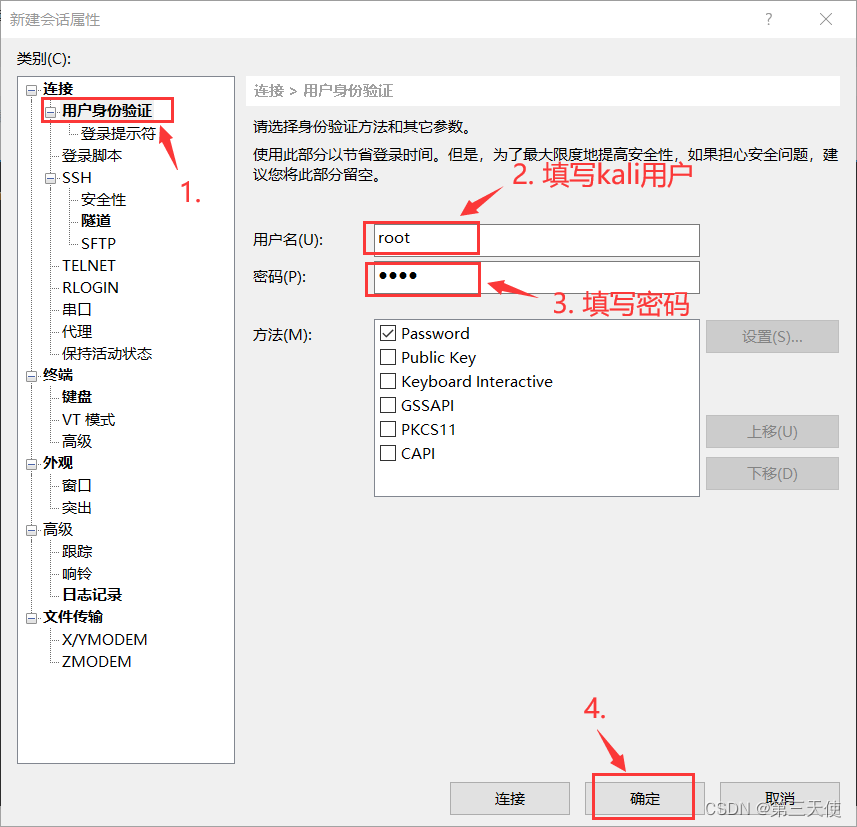Collapse the 外观 branch
The image size is (857, 827).
tap(31, 463)
